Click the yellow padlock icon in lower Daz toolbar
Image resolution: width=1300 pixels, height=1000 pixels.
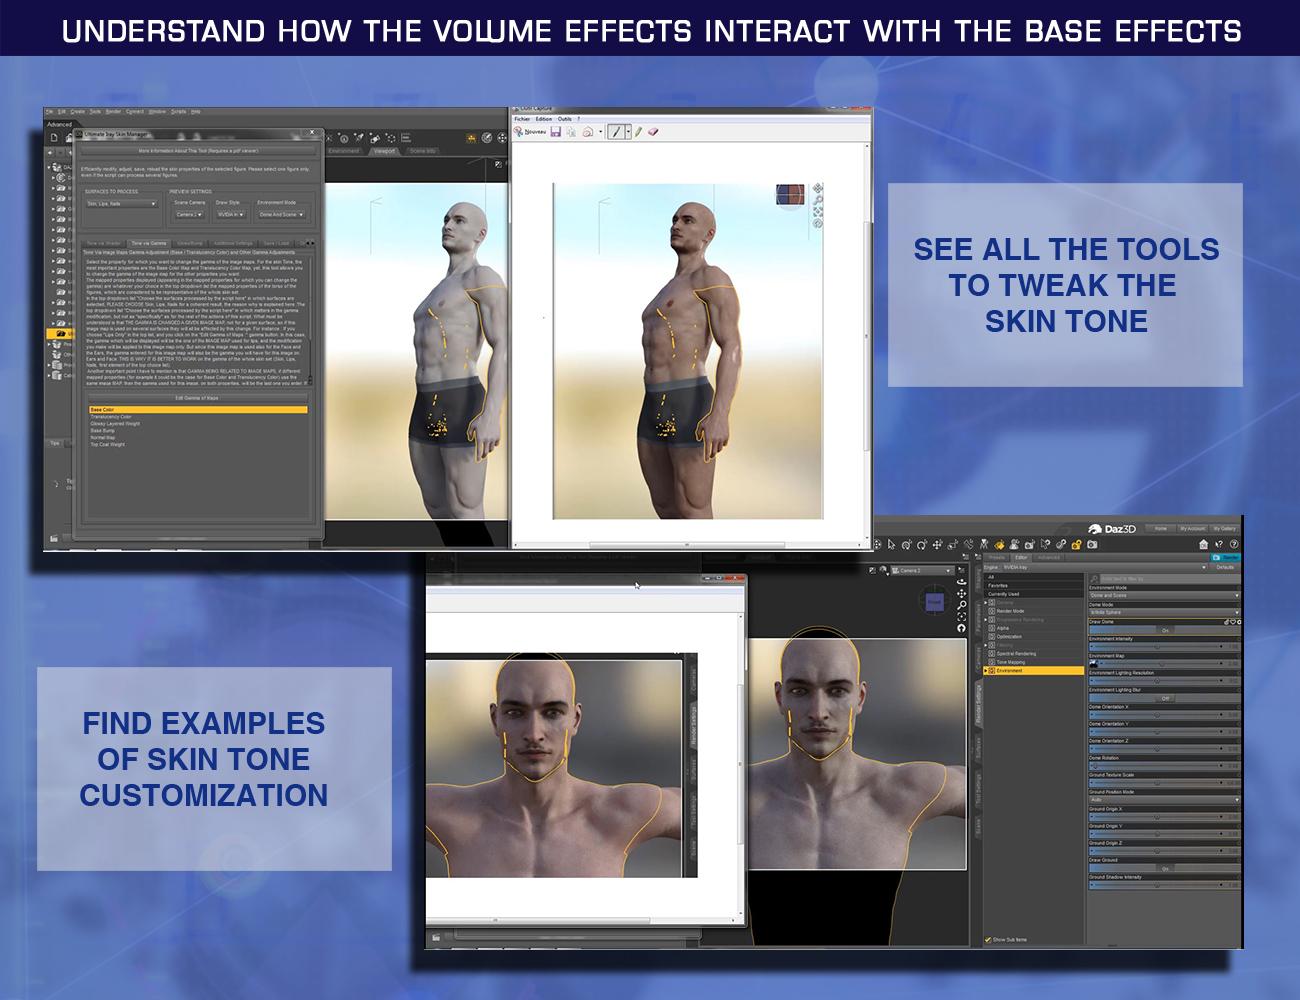coord(1076,545)
